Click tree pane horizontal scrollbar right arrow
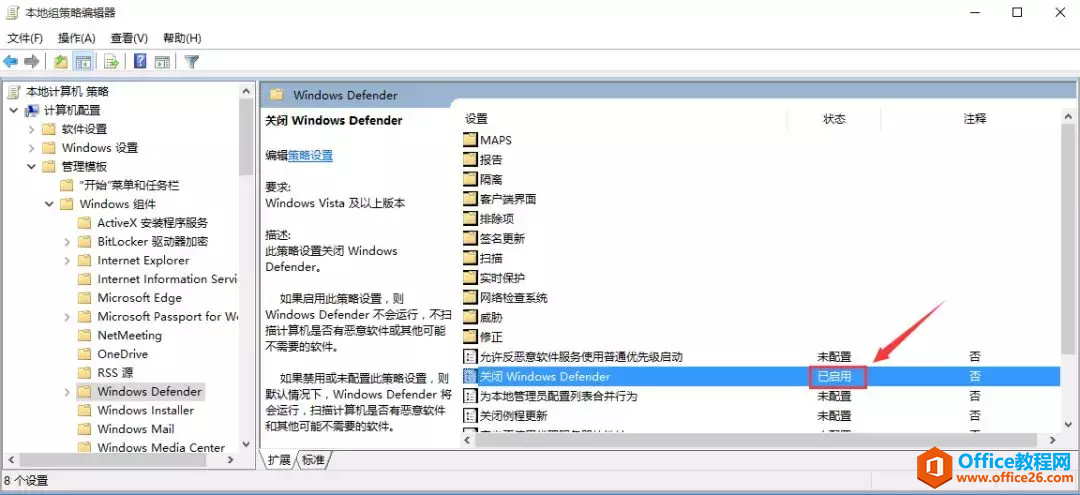 pyautogui.click(x=231, y=459)
